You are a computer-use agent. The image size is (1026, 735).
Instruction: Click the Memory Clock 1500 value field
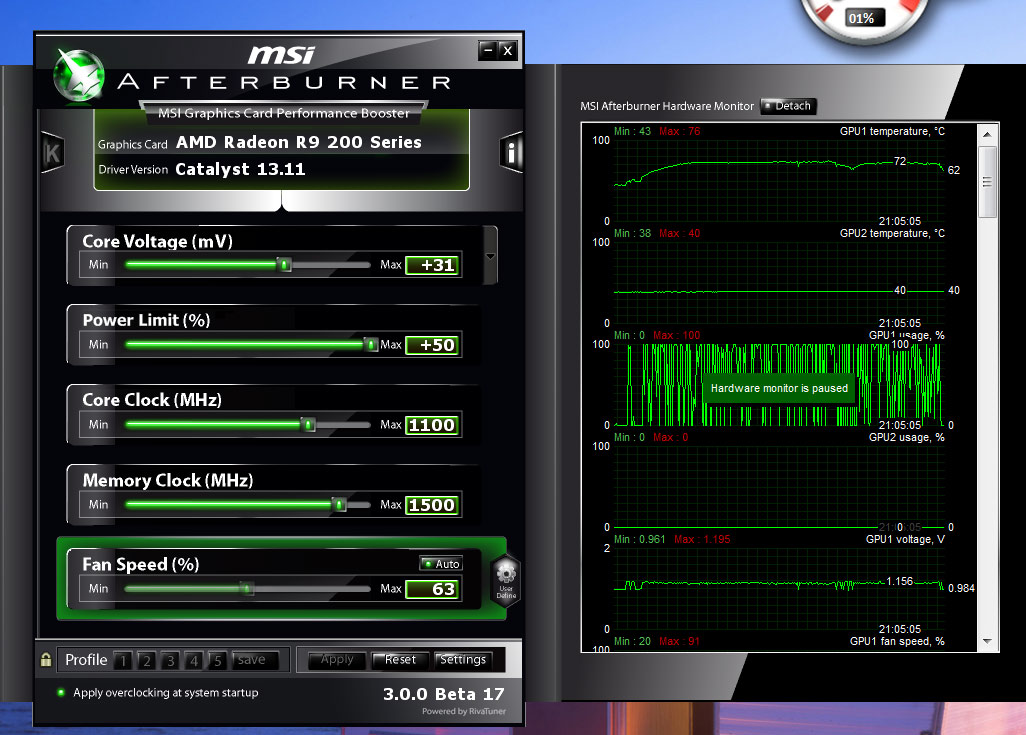pos(433,505)
